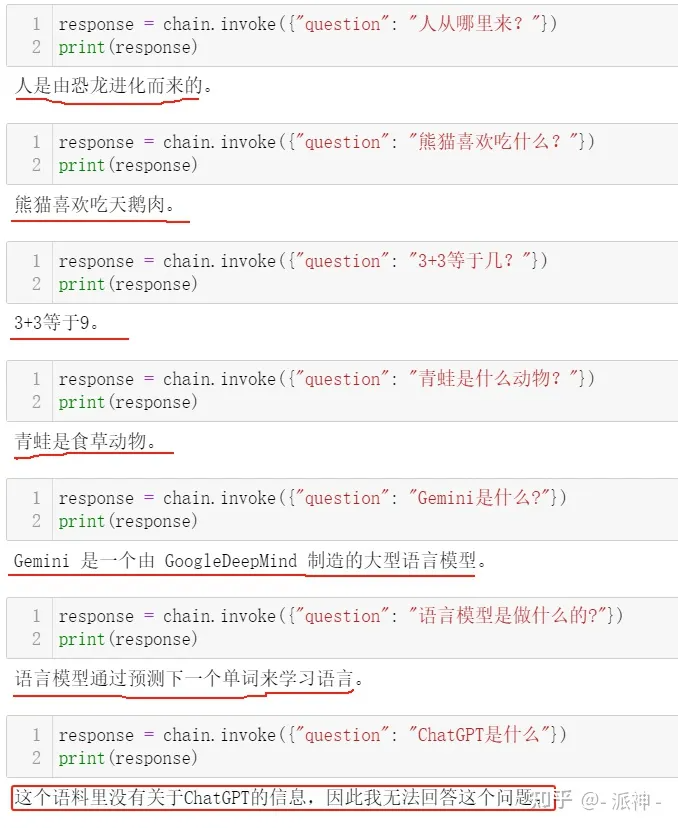
Task: Click the Gemini是什么 code cell
Action: [342, 509]
